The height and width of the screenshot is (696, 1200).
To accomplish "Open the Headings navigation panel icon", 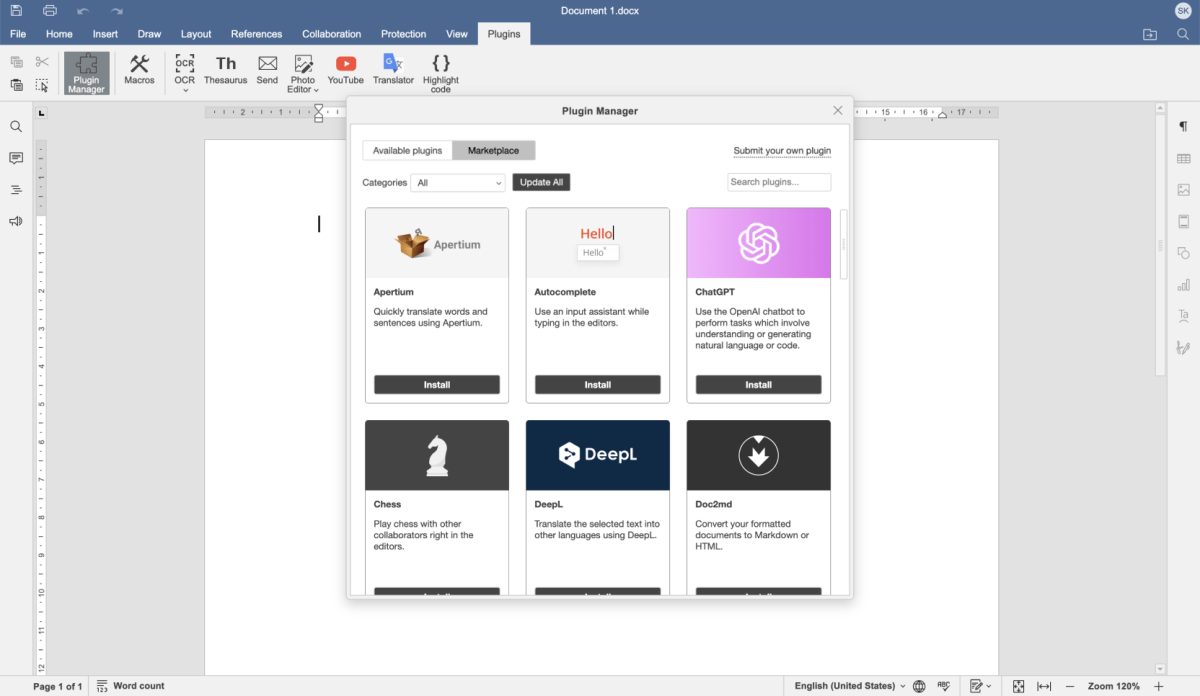I will 16,189.
